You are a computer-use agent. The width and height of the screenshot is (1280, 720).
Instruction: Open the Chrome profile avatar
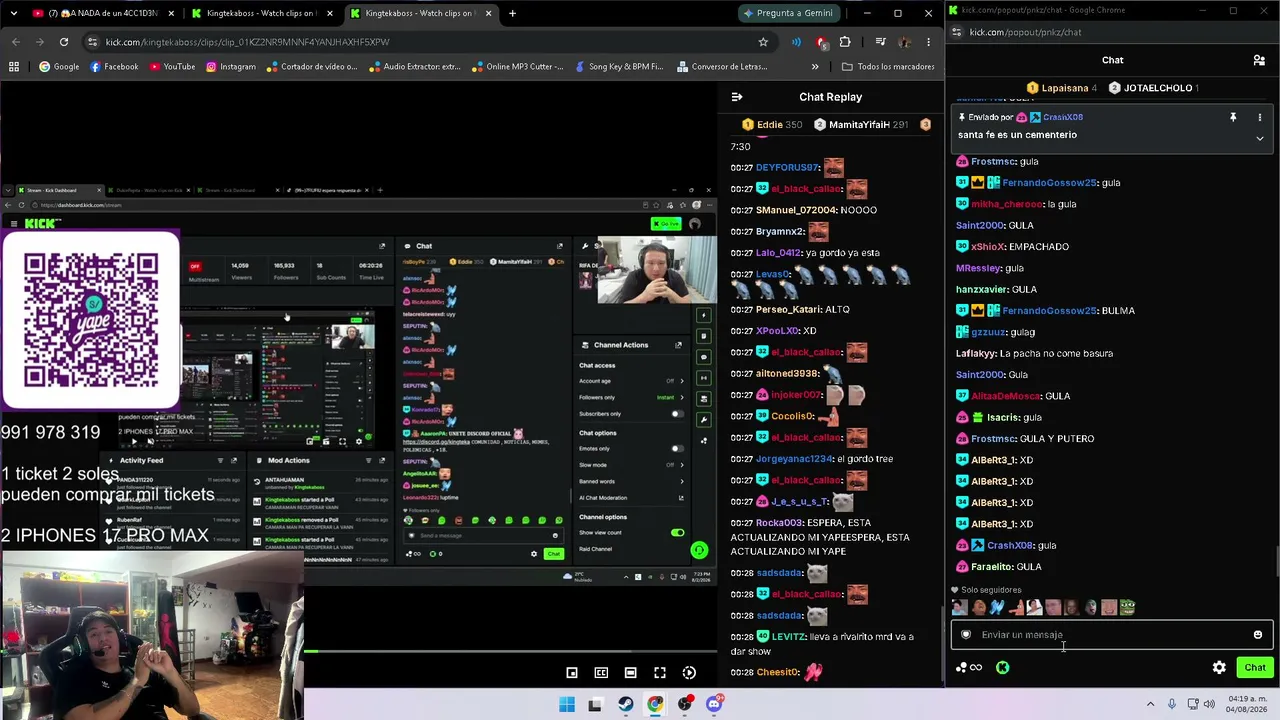[x=904, y=42]
